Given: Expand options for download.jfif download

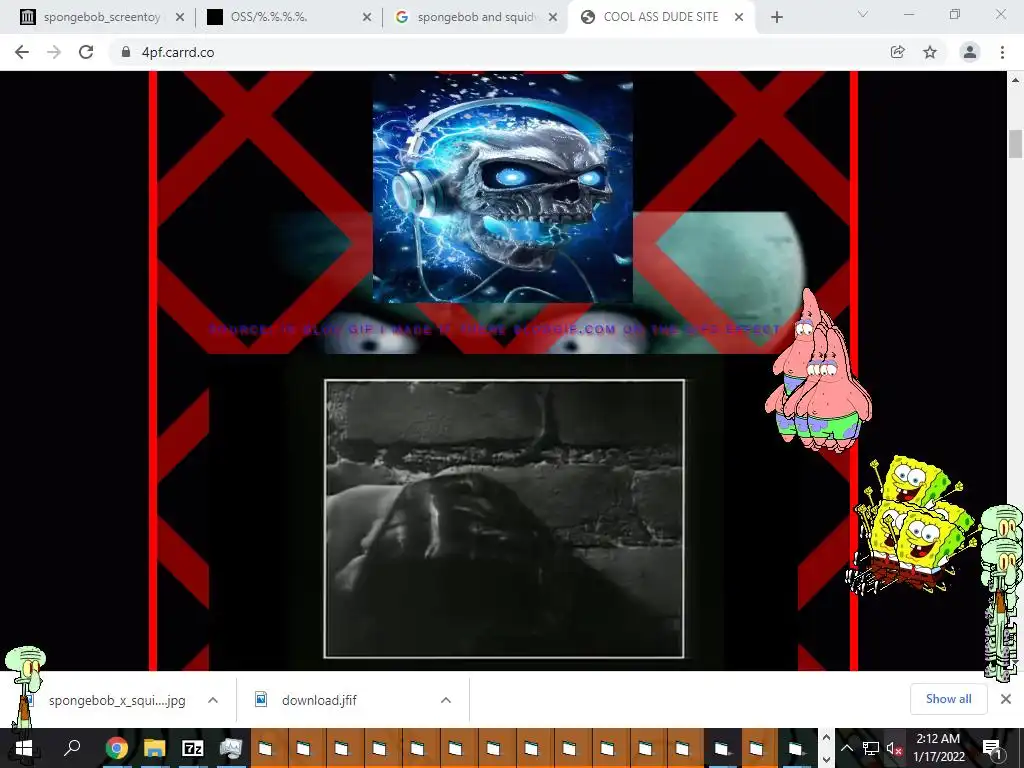Looking at the screenshot, I should 446,700.
